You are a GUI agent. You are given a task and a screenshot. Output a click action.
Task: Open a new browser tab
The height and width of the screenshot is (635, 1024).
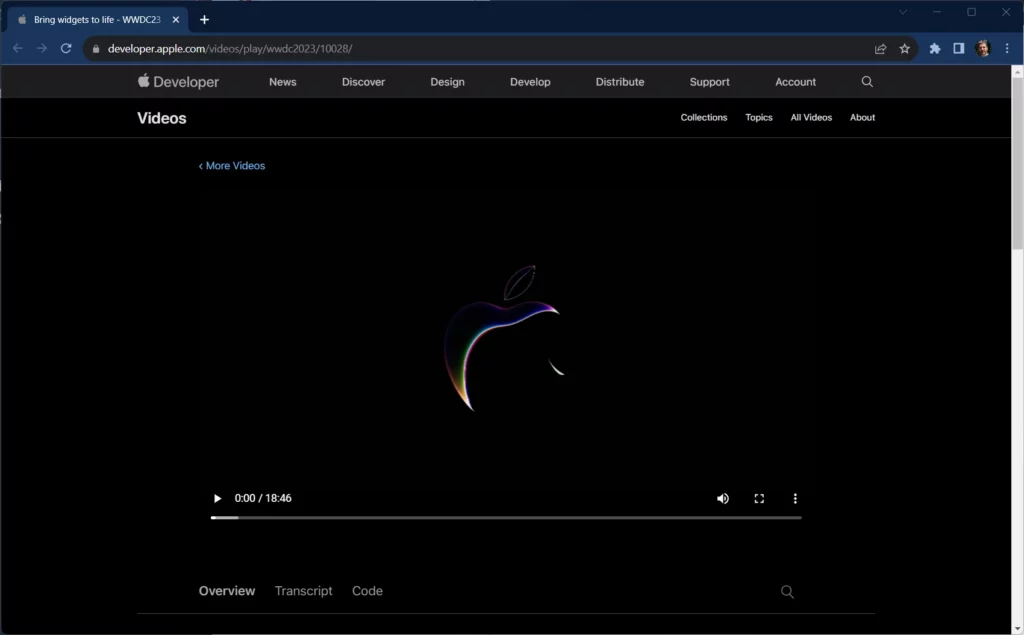click(x=204, y=20)
